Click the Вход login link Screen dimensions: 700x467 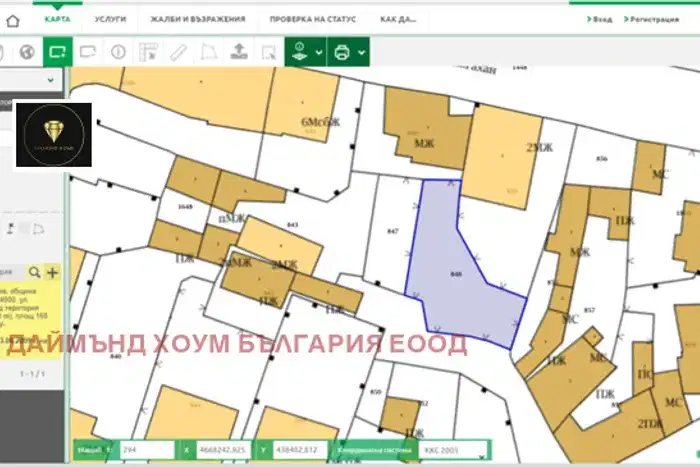click(x=600, y=19)
